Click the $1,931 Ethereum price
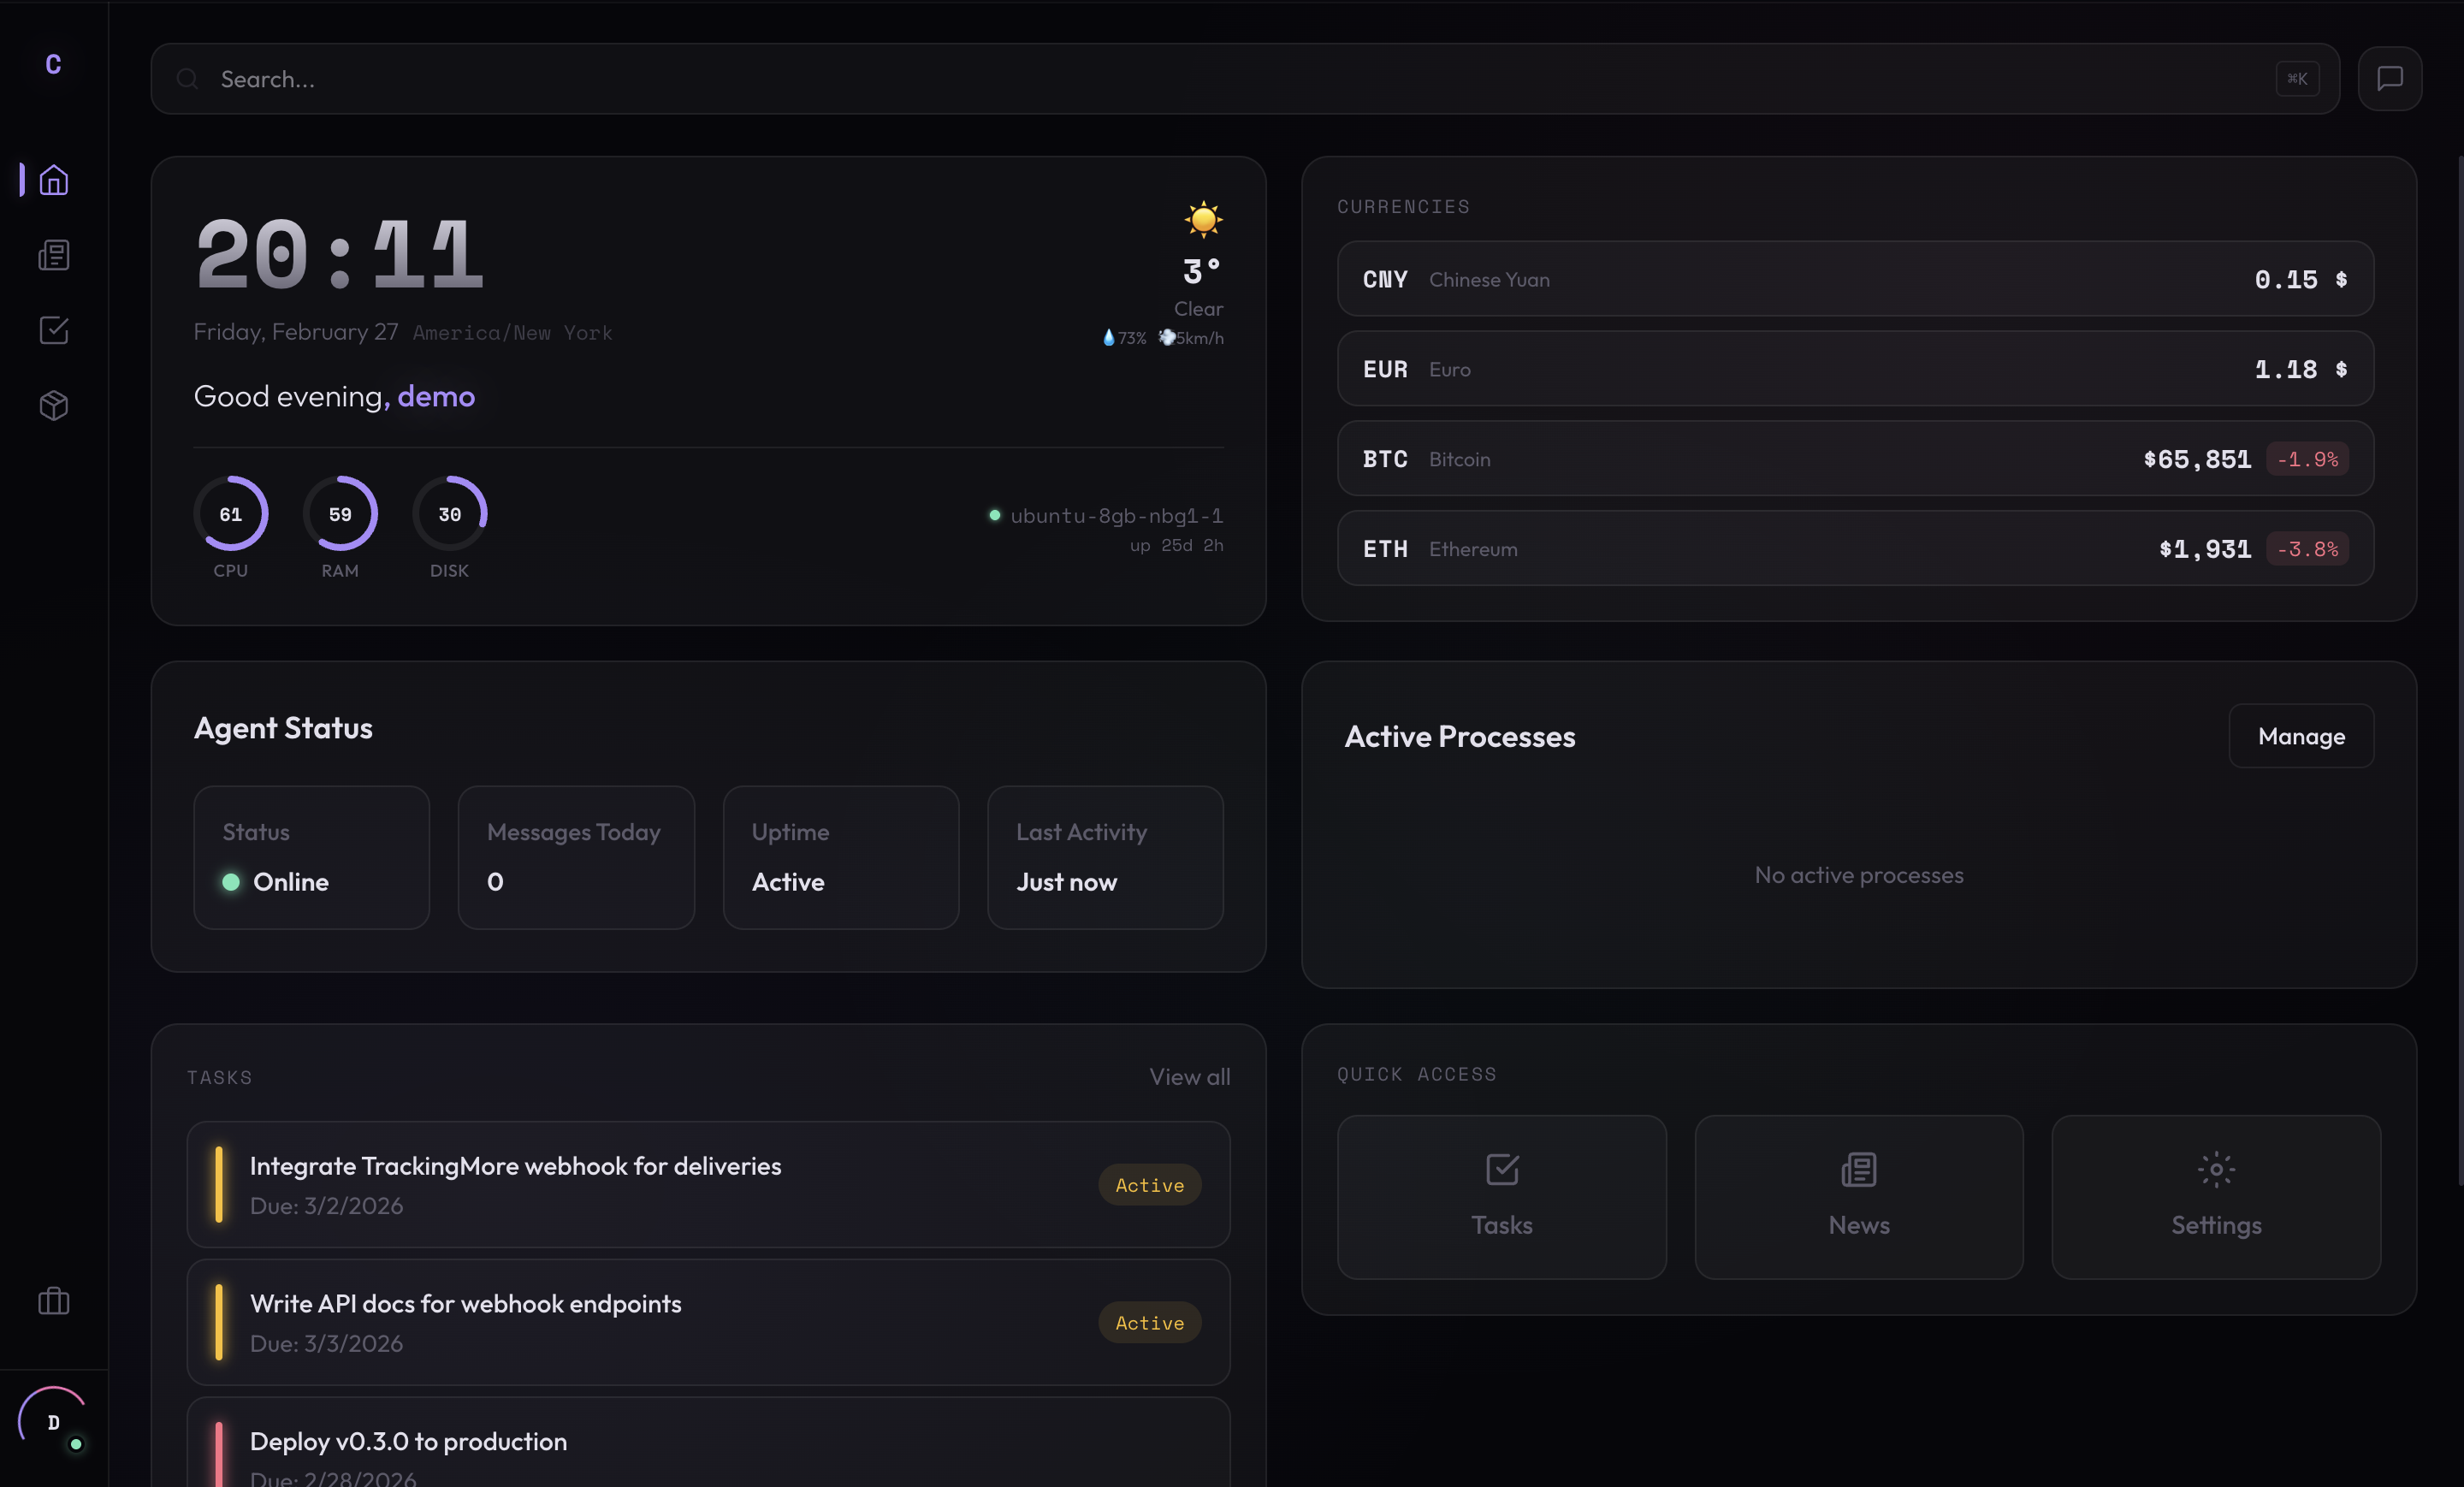2464x1487 pixels. (2204, 549)
